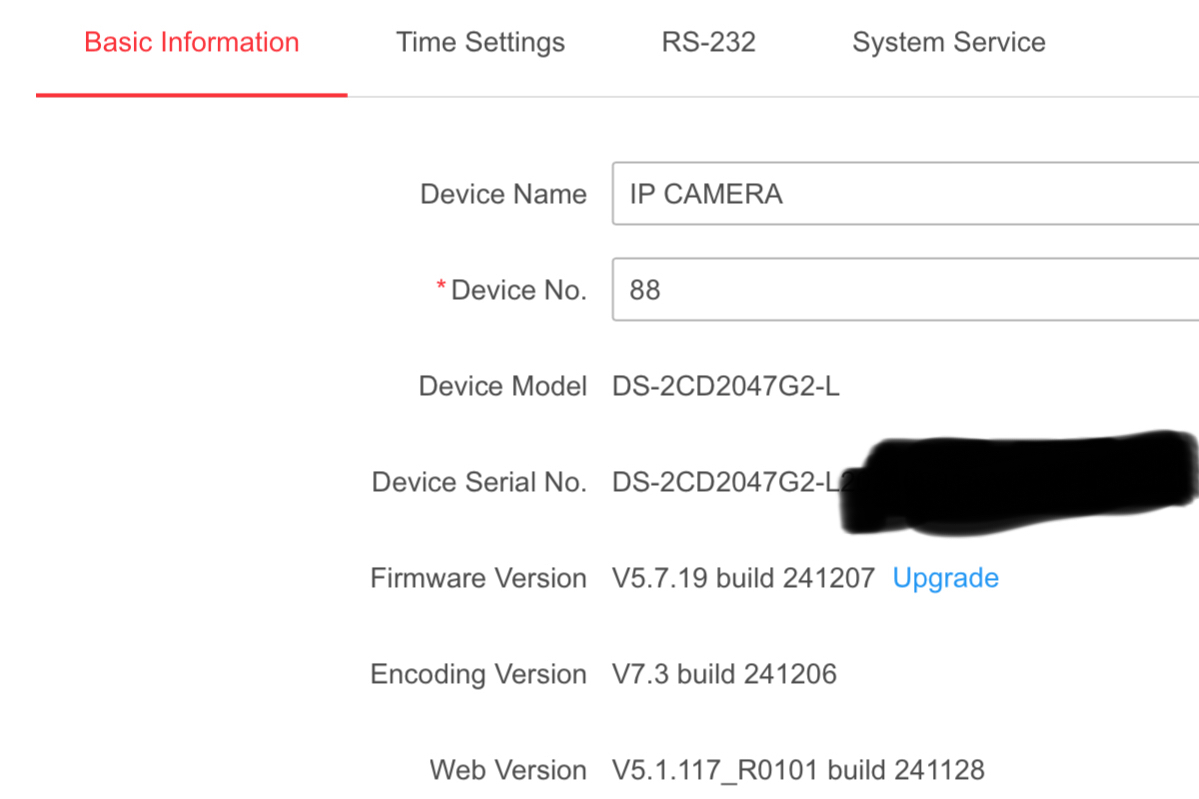Switch to the Time Settings tab

(480, 43)
